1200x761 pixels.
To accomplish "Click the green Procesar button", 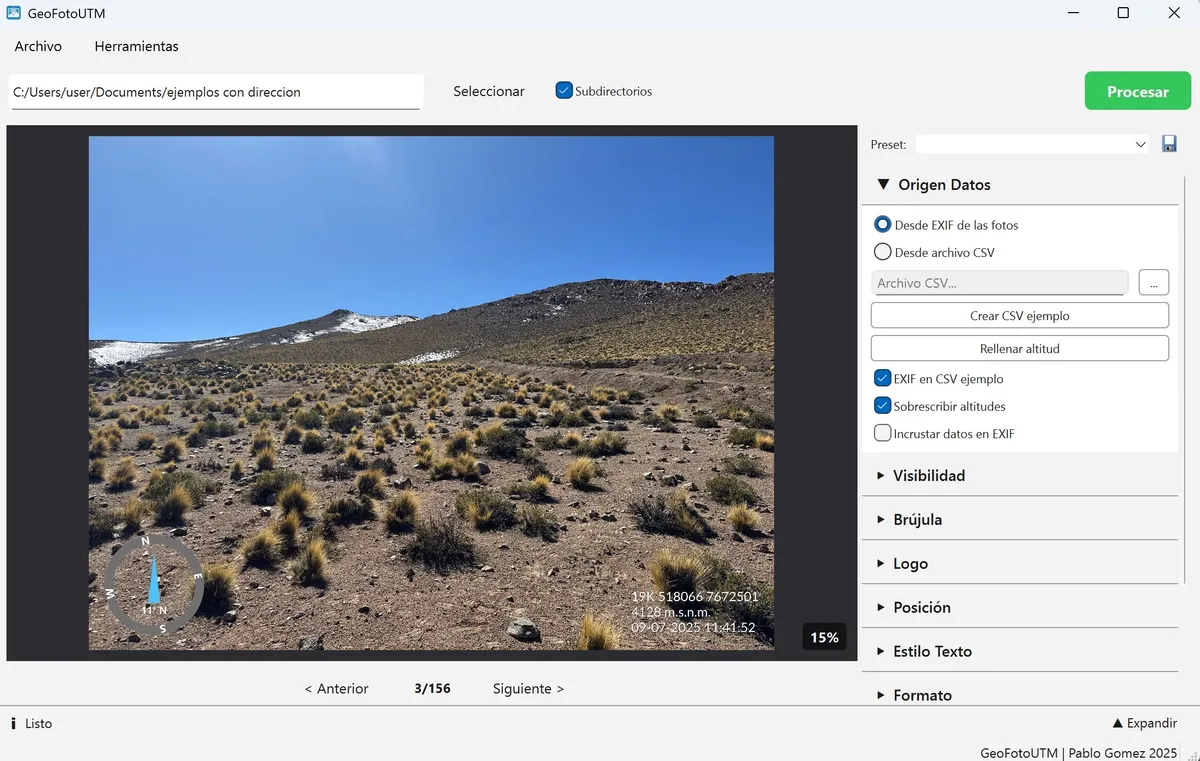I will coord(1138,91).
